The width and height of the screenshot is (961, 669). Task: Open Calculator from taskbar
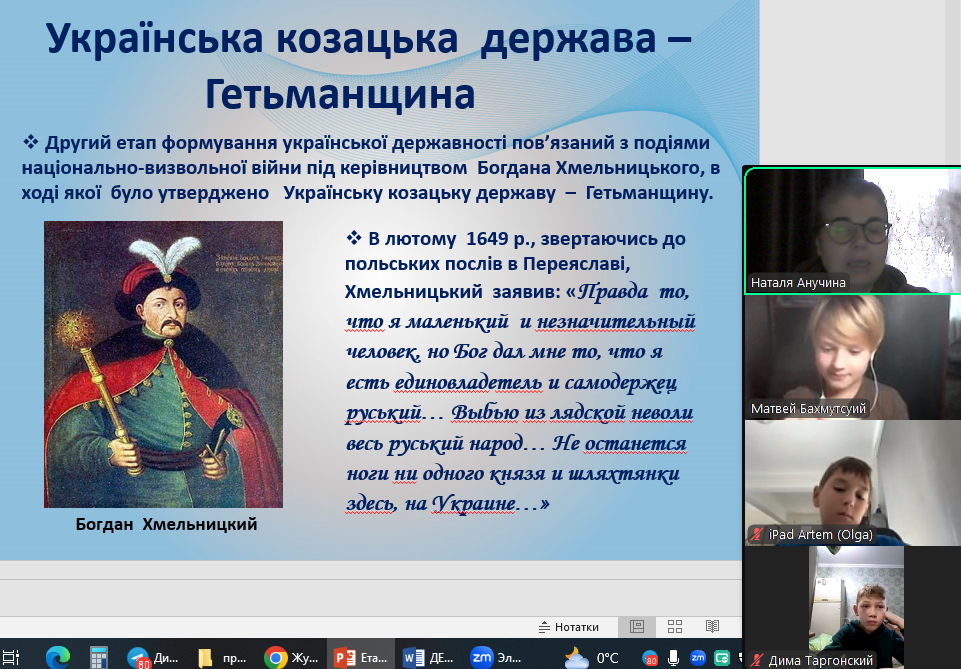99,658
